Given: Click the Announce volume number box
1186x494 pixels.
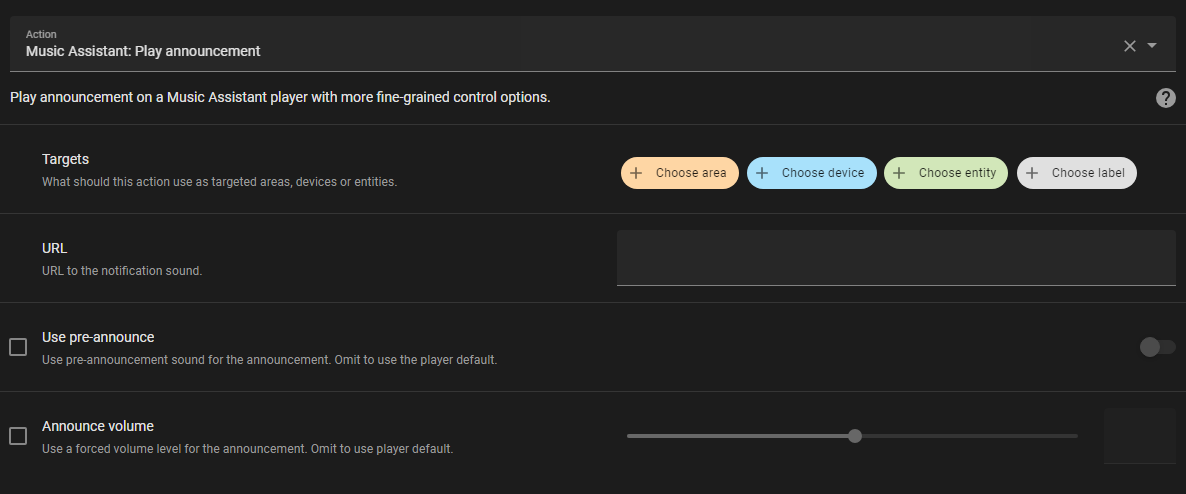Looking at the screenshot, I should (1139, 436).
